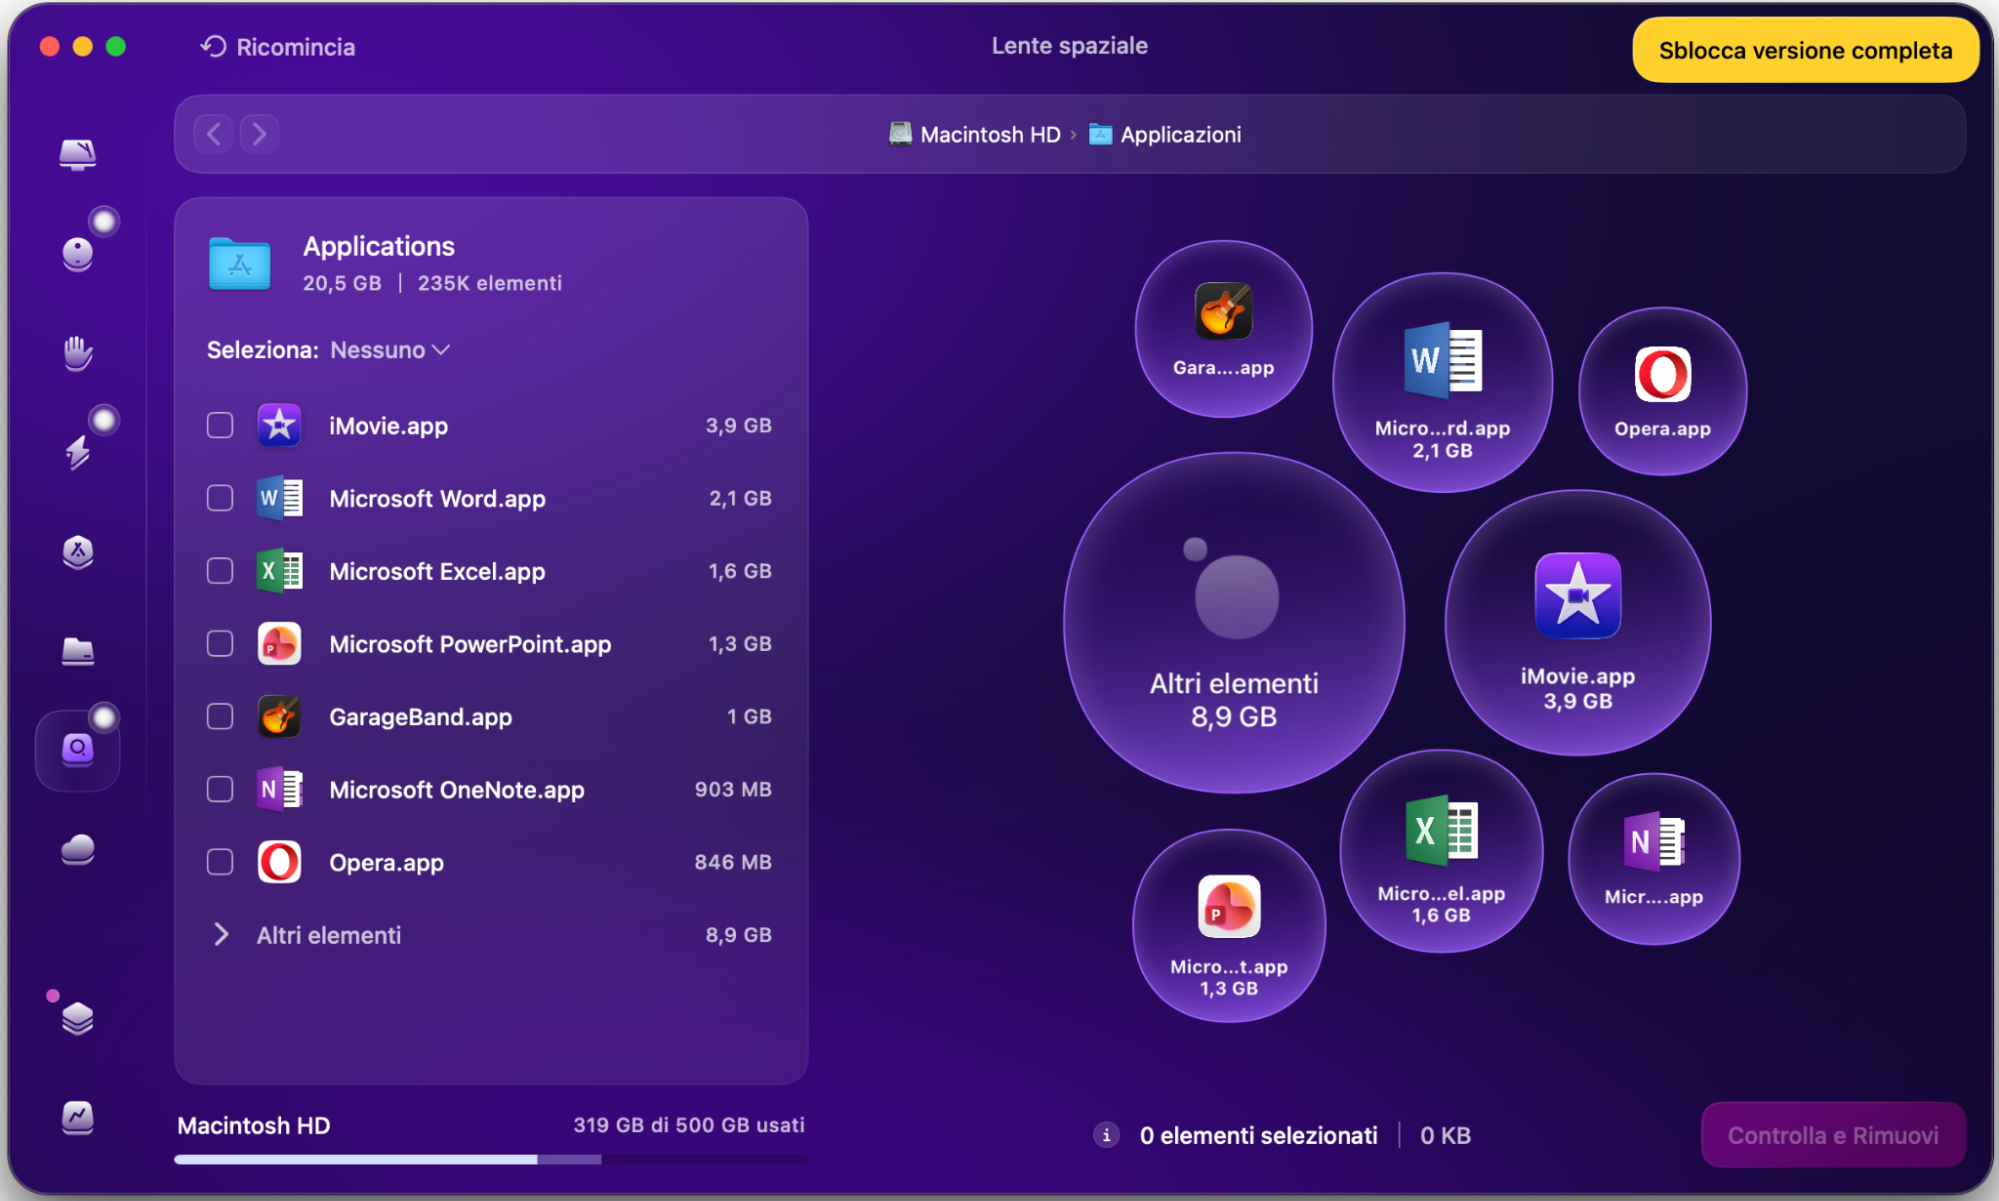Click the PowerPoint icon in list
Viewport: 1999px width, 1201px height.
tap(279, 644)
